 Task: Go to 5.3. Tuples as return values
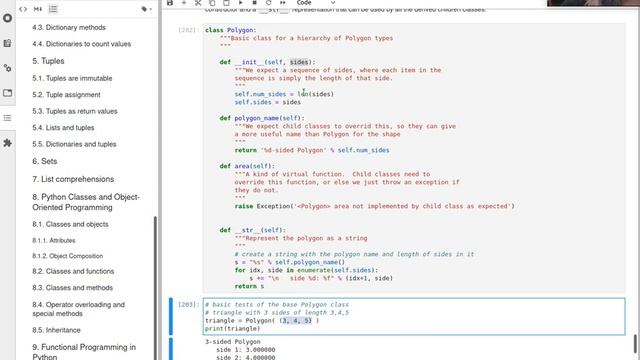75,111
